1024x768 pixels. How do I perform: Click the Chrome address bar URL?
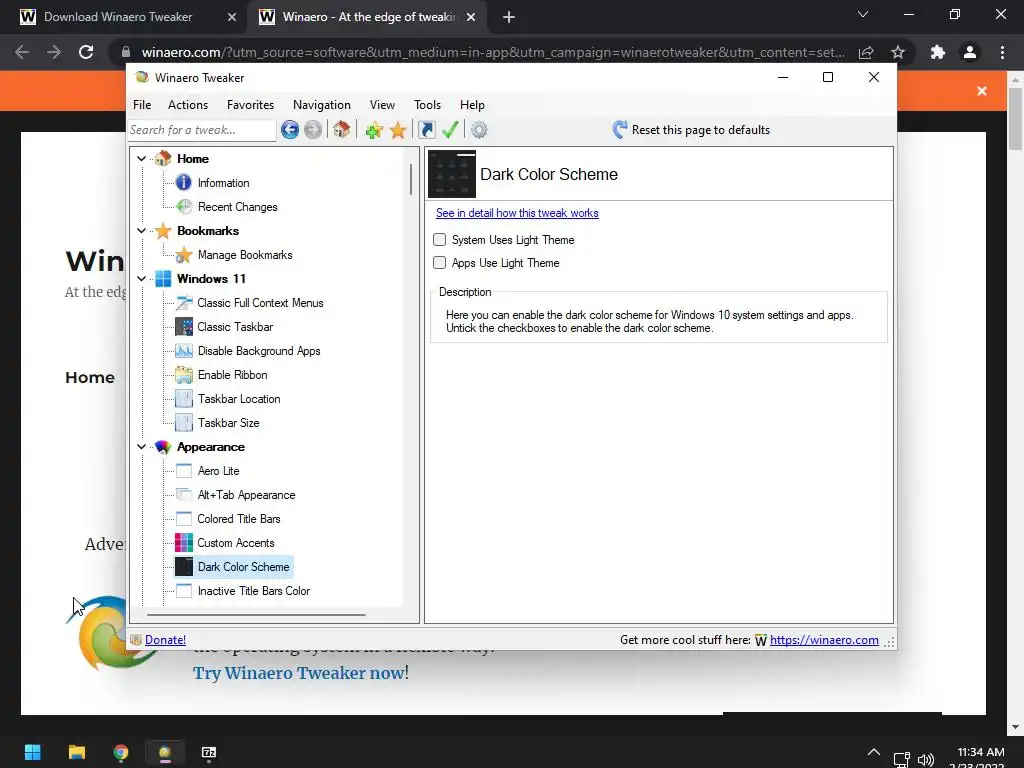(x=493, y=52)
